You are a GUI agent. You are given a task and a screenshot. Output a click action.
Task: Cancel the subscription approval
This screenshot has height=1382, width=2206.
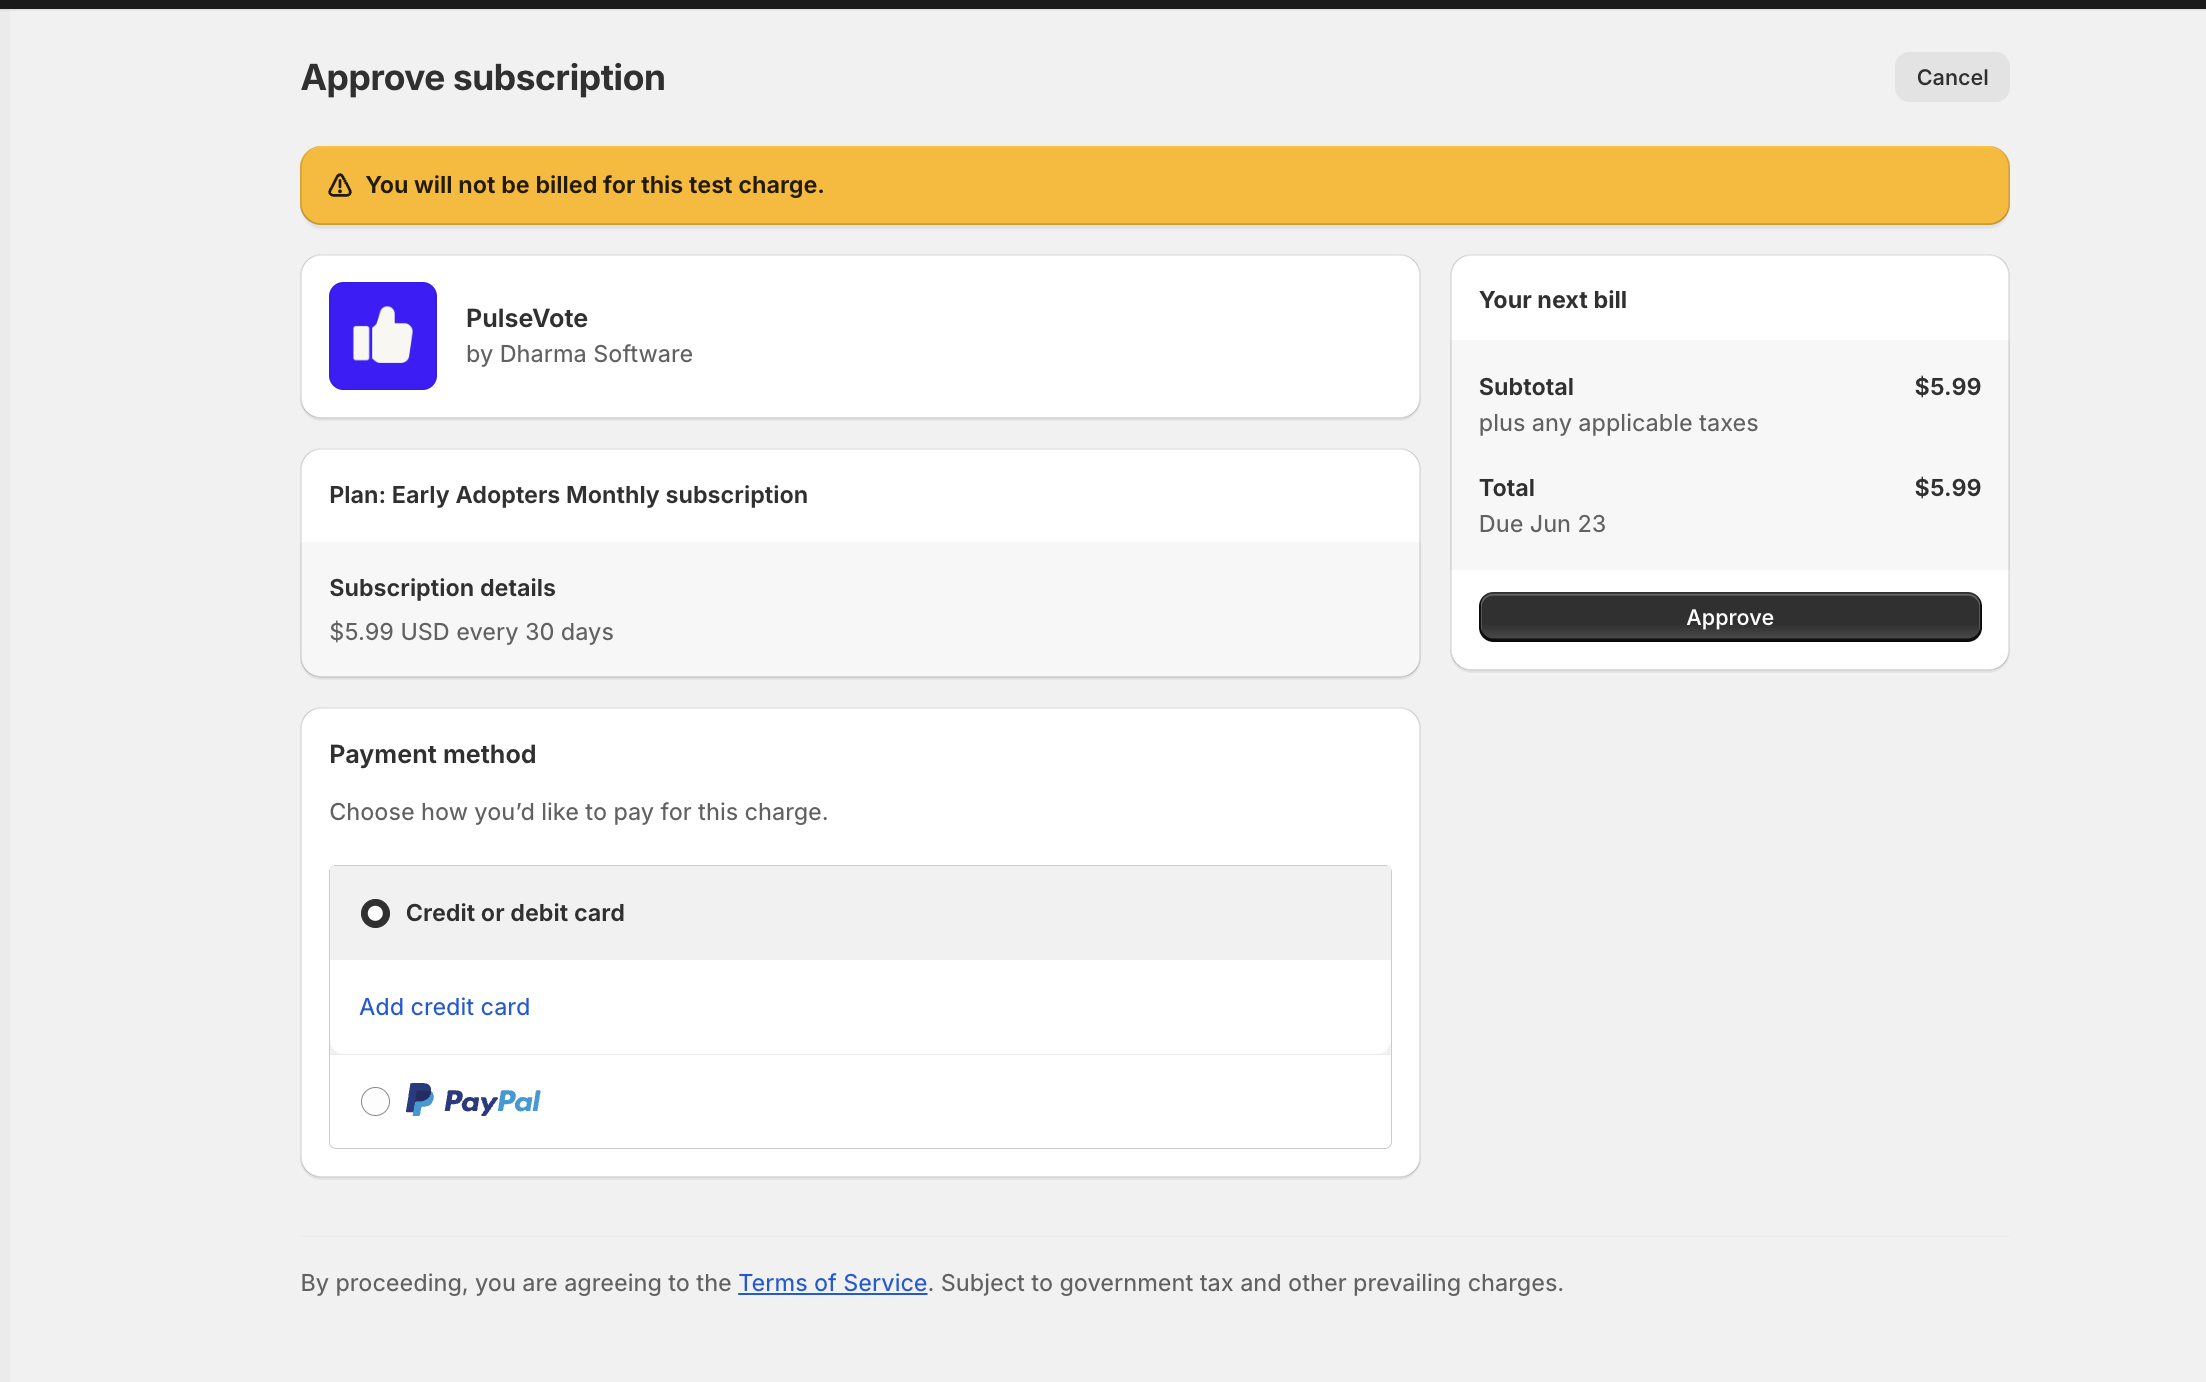pyautogui.click(x=1951, y=77)
